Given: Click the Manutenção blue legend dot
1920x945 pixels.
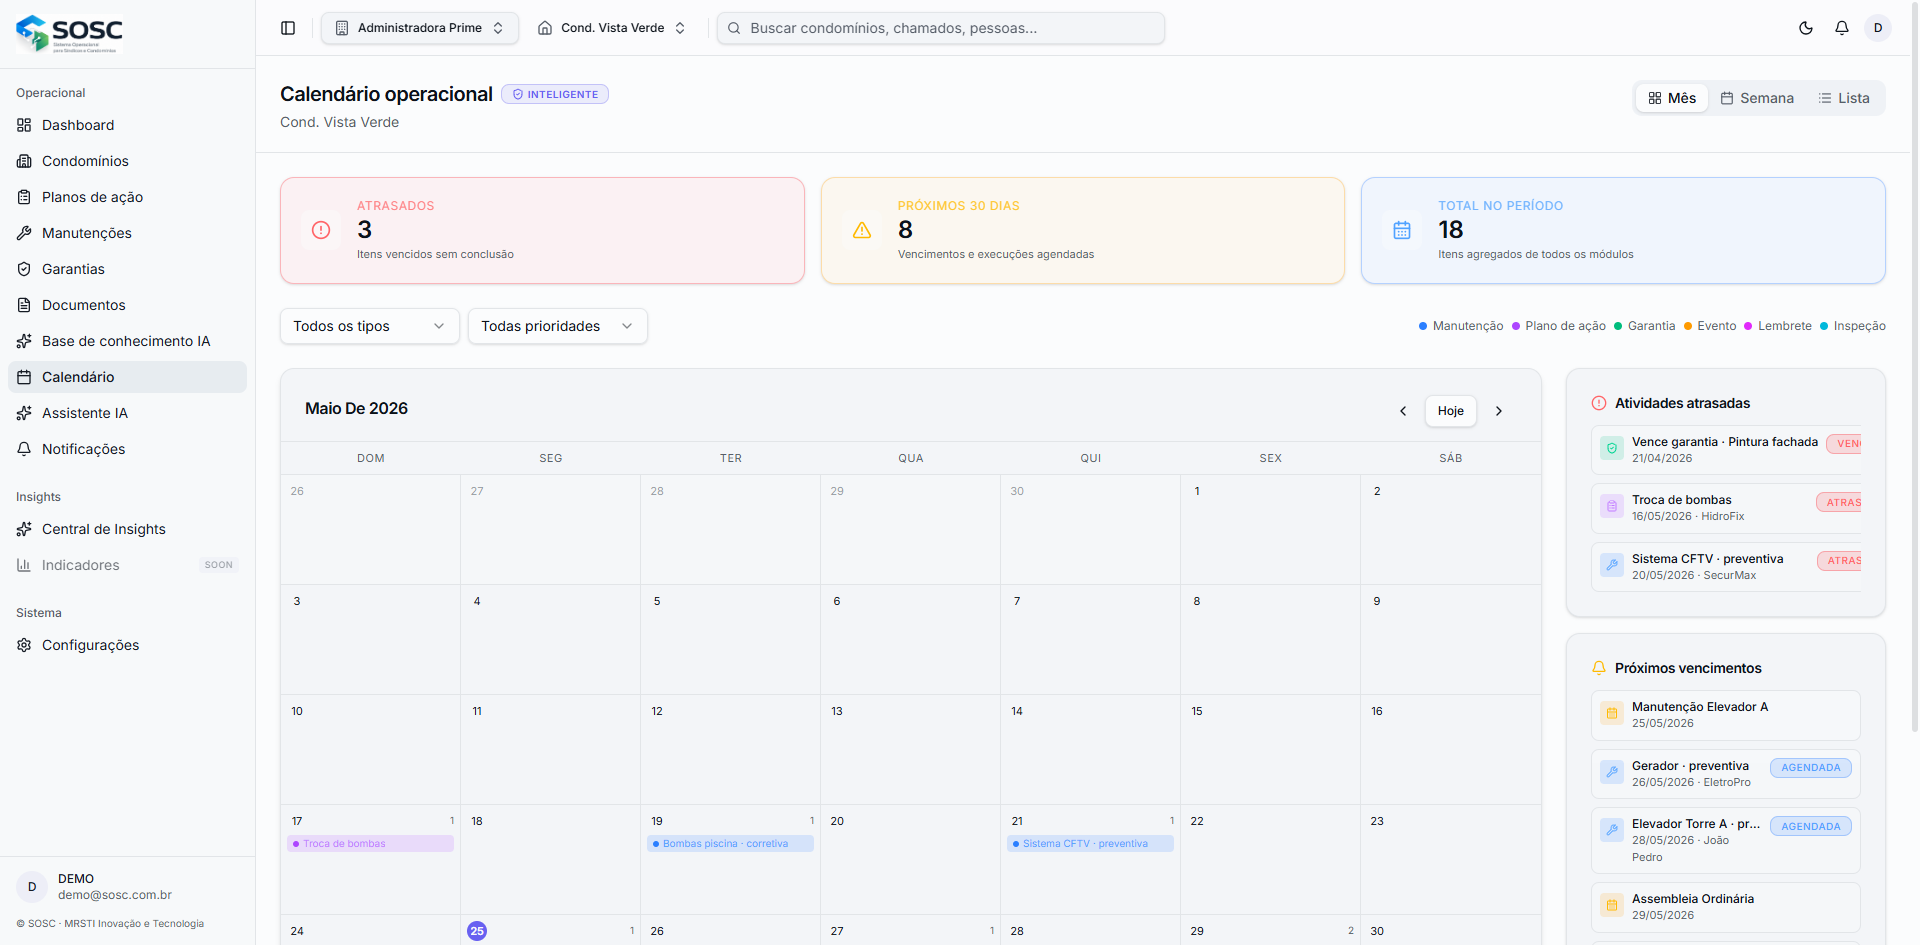Looking at the screenshot, I should pos(1423,326).
